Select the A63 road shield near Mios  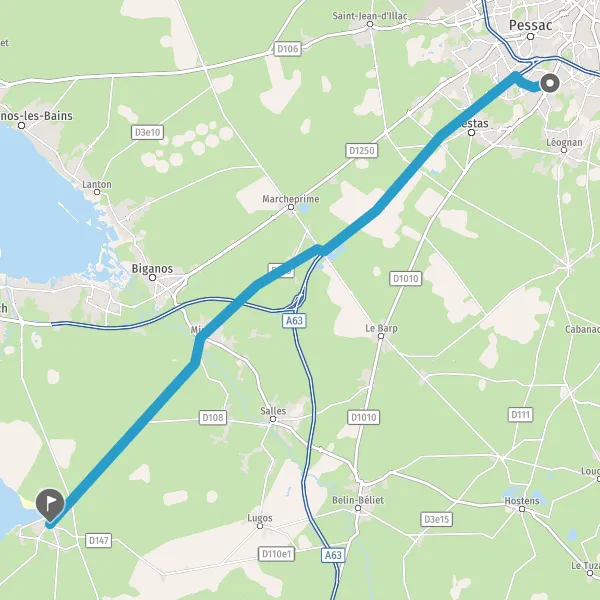294,320
